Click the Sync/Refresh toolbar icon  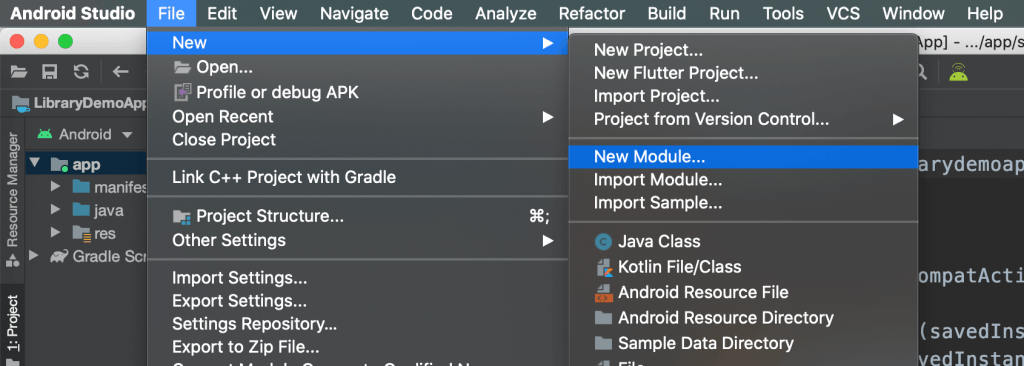click(81, 71)
